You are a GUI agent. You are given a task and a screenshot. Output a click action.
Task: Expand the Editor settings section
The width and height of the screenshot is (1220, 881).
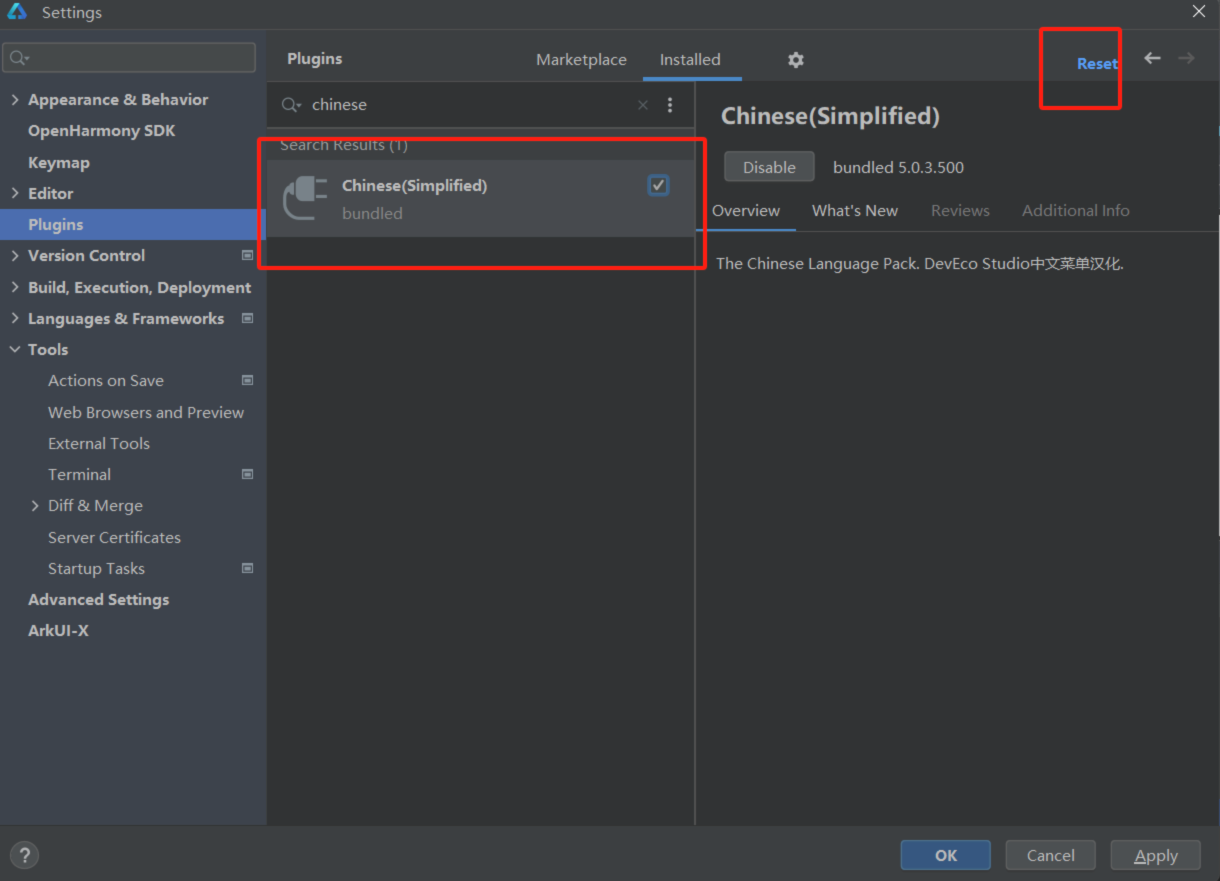point(15,194)
